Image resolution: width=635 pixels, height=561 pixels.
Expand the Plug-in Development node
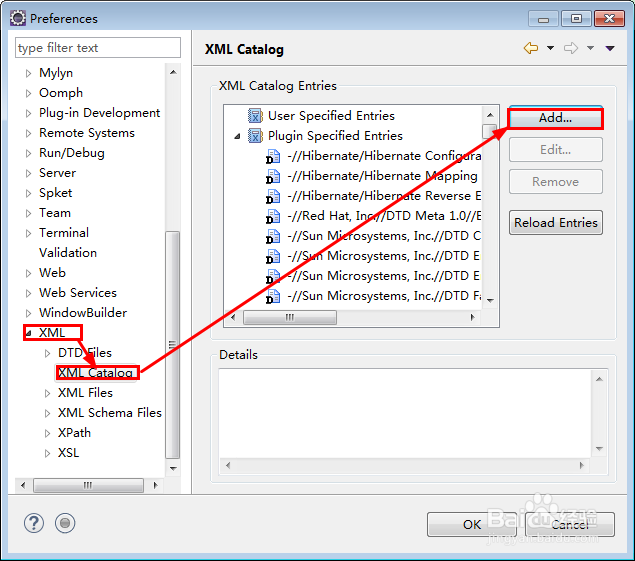coord(28,113)
